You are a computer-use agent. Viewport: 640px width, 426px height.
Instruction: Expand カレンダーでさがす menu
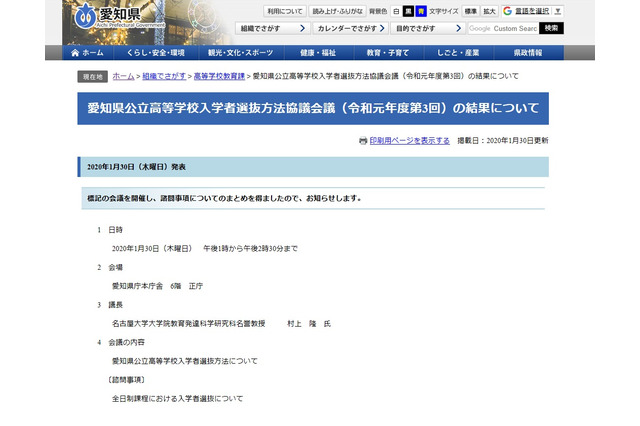[x=350, y=28]
